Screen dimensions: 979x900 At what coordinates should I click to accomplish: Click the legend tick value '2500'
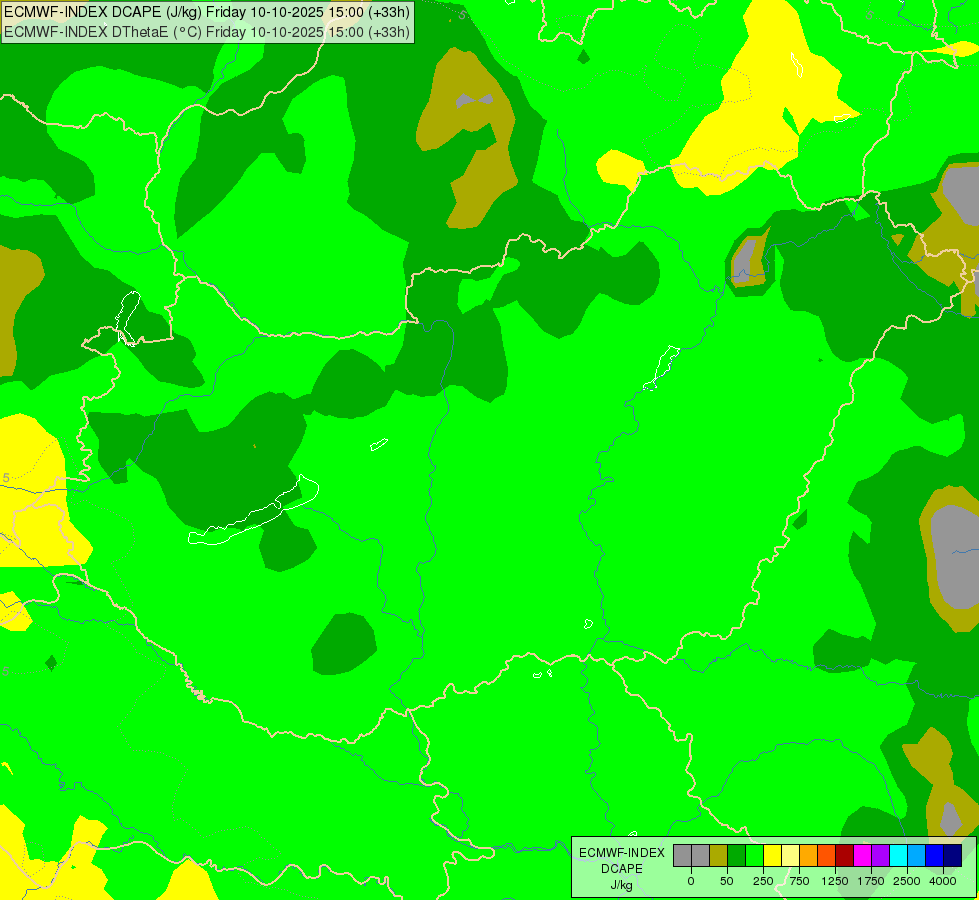coord(907,881)
